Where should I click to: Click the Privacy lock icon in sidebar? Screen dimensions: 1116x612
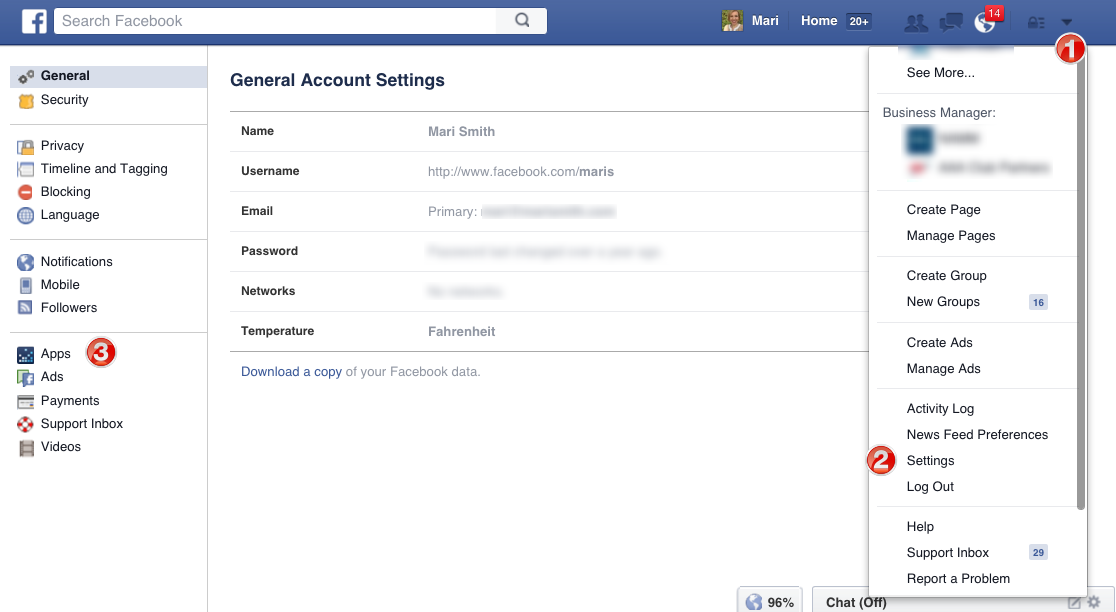point(26,147)
